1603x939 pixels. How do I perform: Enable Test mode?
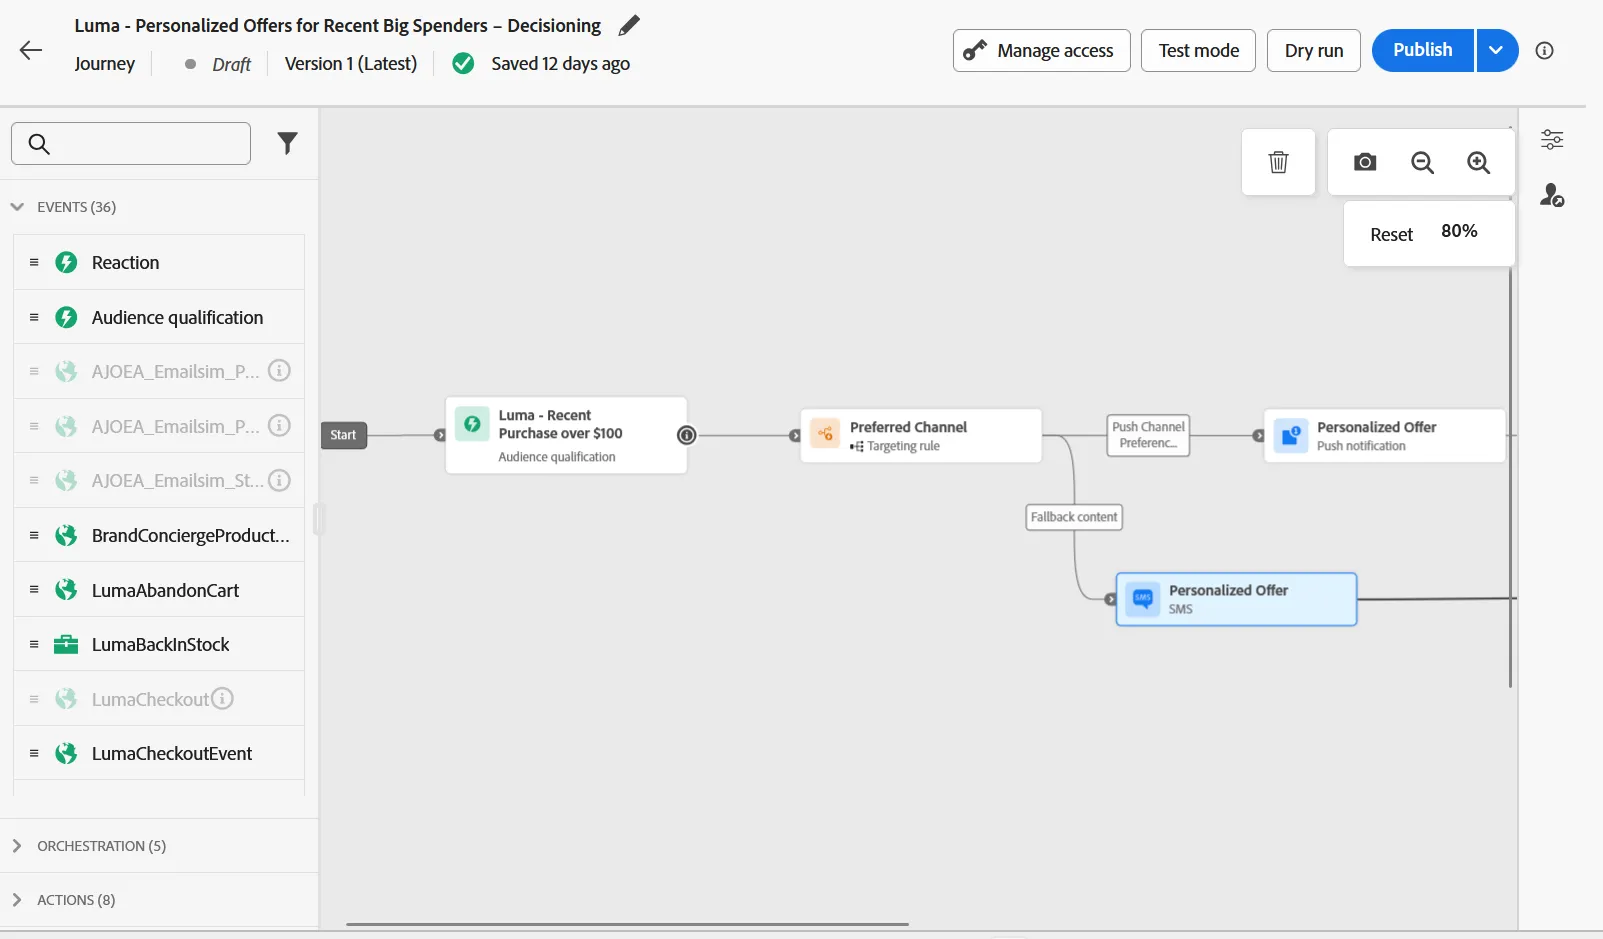(1198, 50)
